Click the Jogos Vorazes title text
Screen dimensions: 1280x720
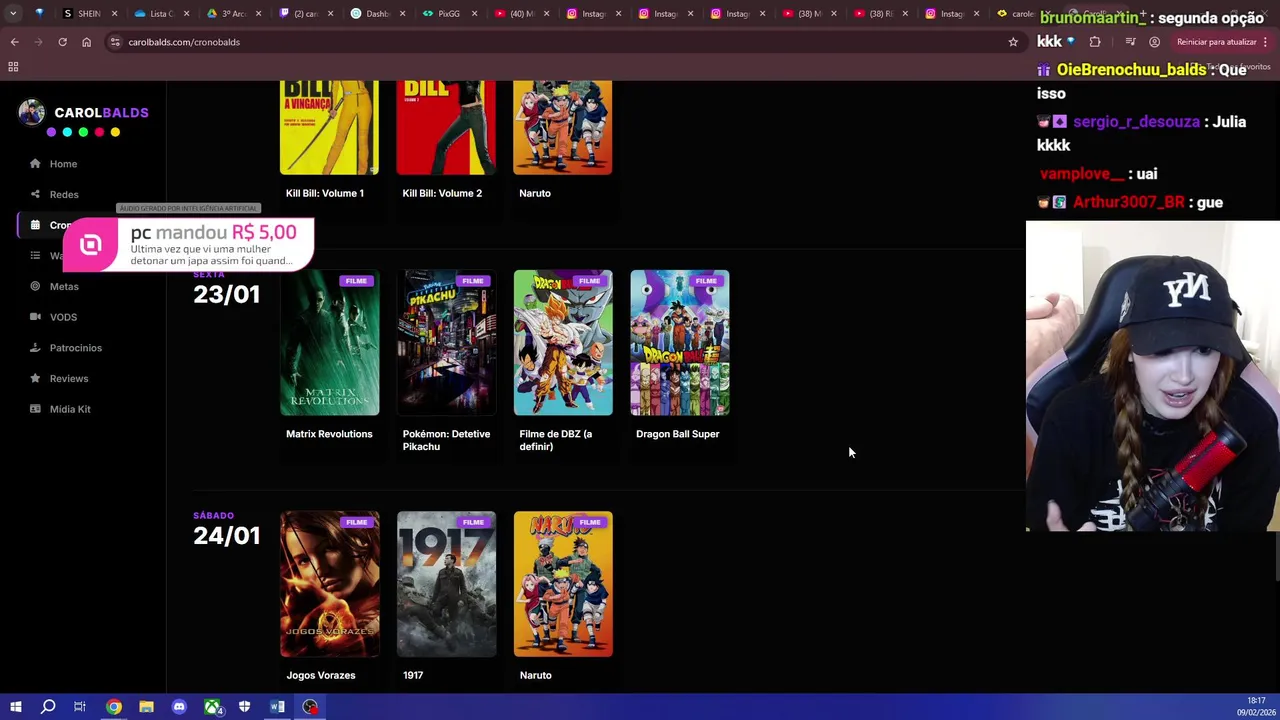[321, 675]
